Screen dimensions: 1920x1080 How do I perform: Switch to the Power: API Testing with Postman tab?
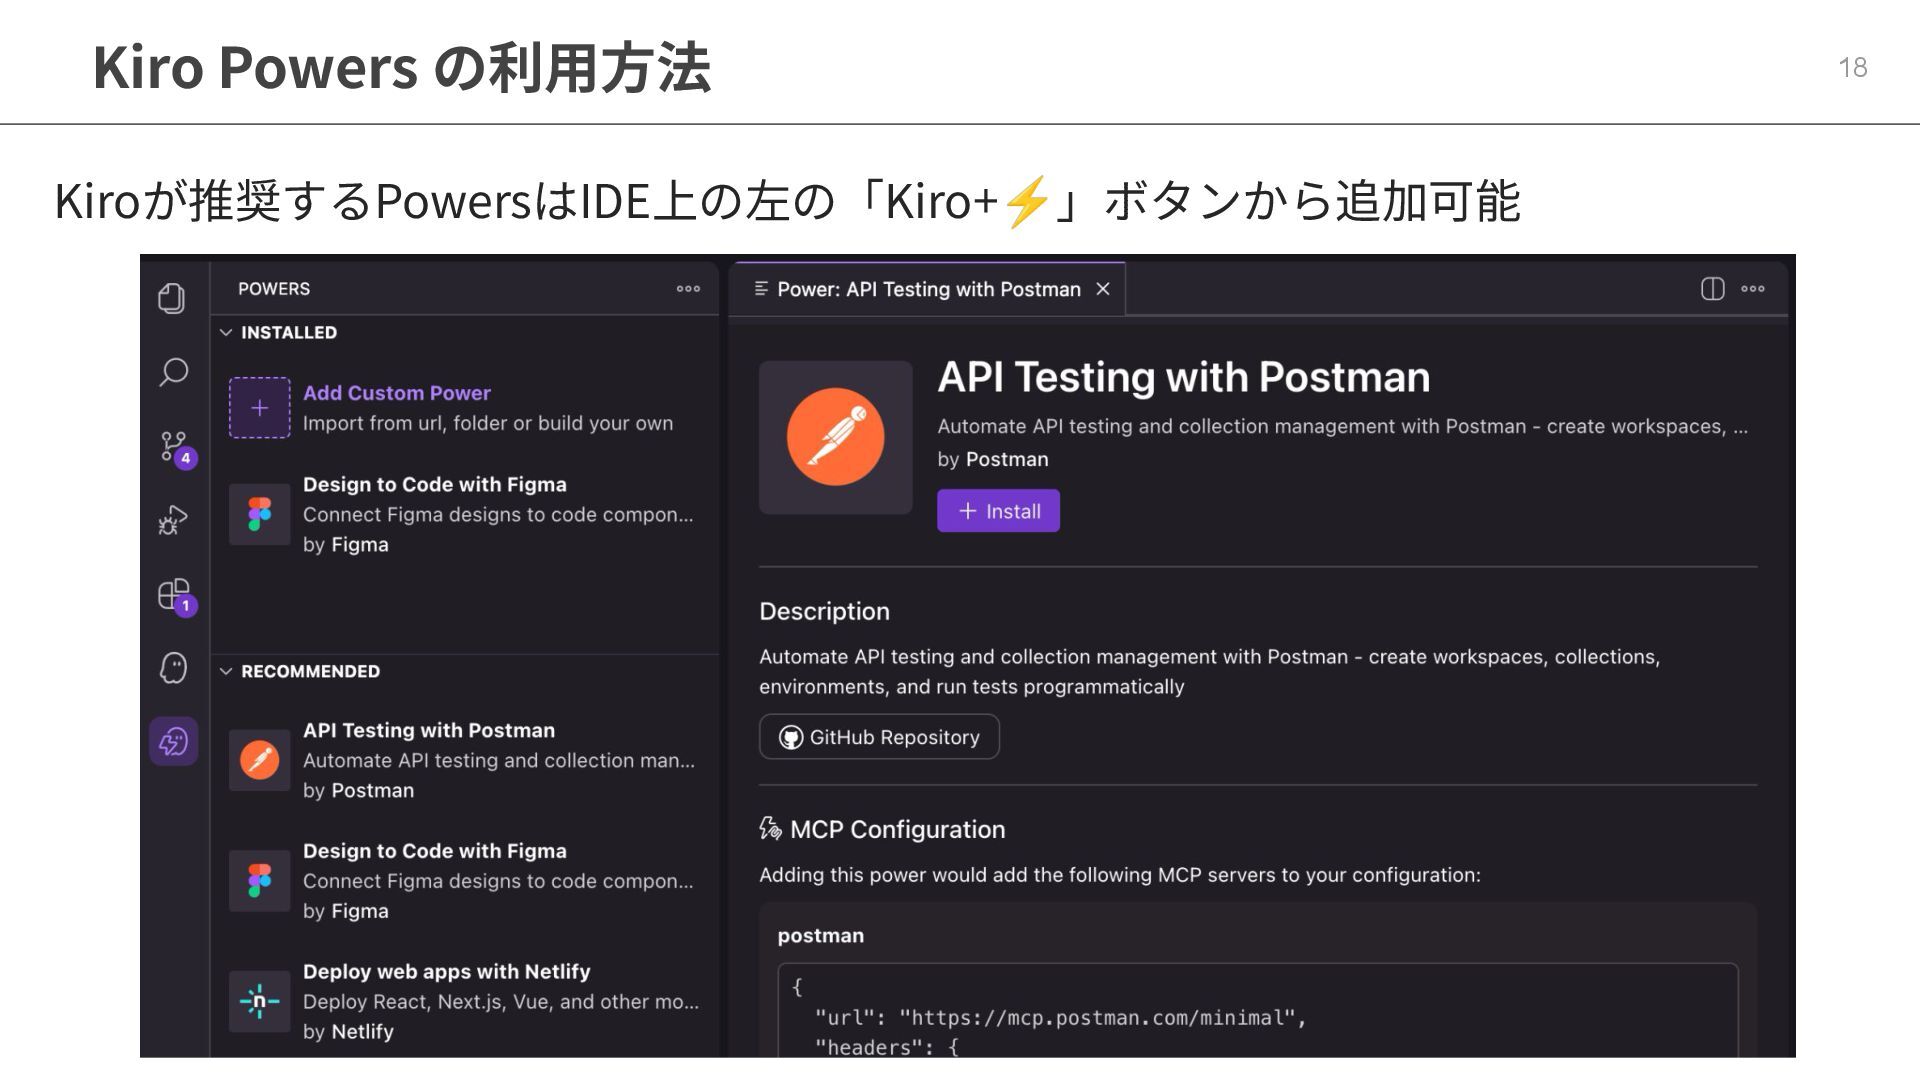point(928,289)
